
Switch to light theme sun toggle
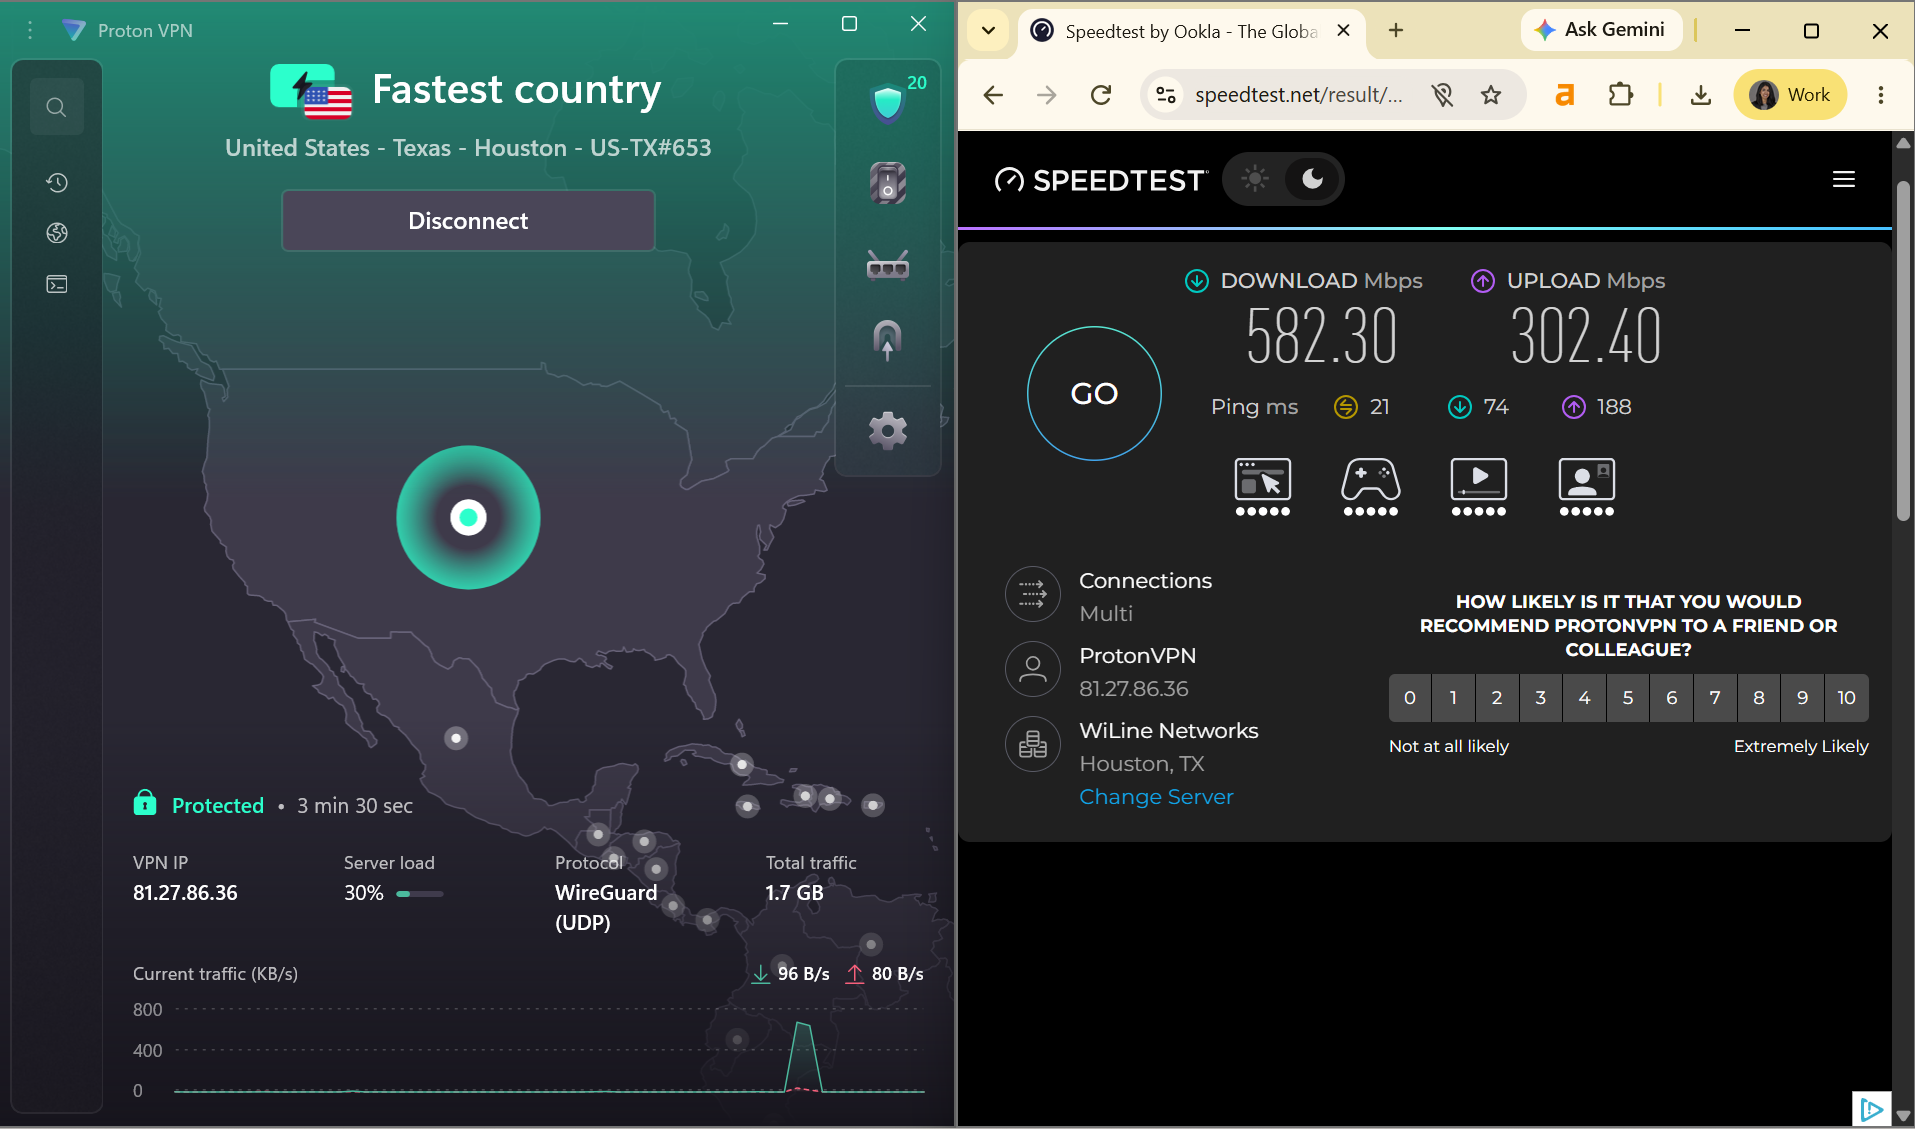[x=1255, y=179]
